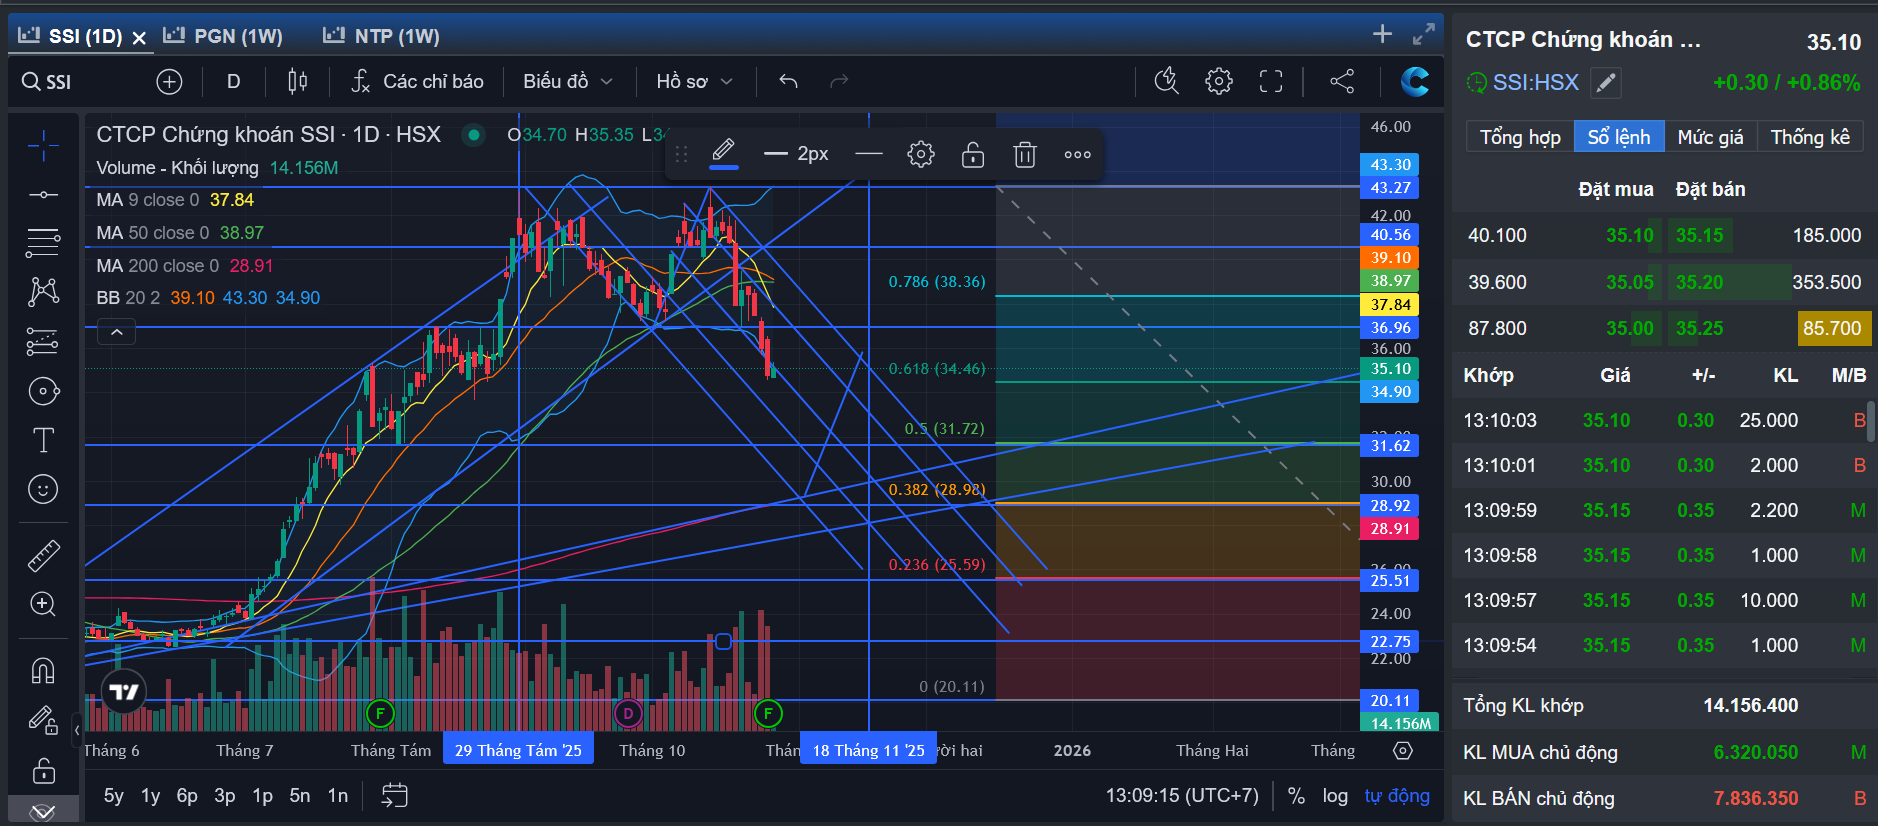This screenshot has height=826, width=1878.
Task: Switch to the PGN (1W) chart tab
Action: [223, 36]
